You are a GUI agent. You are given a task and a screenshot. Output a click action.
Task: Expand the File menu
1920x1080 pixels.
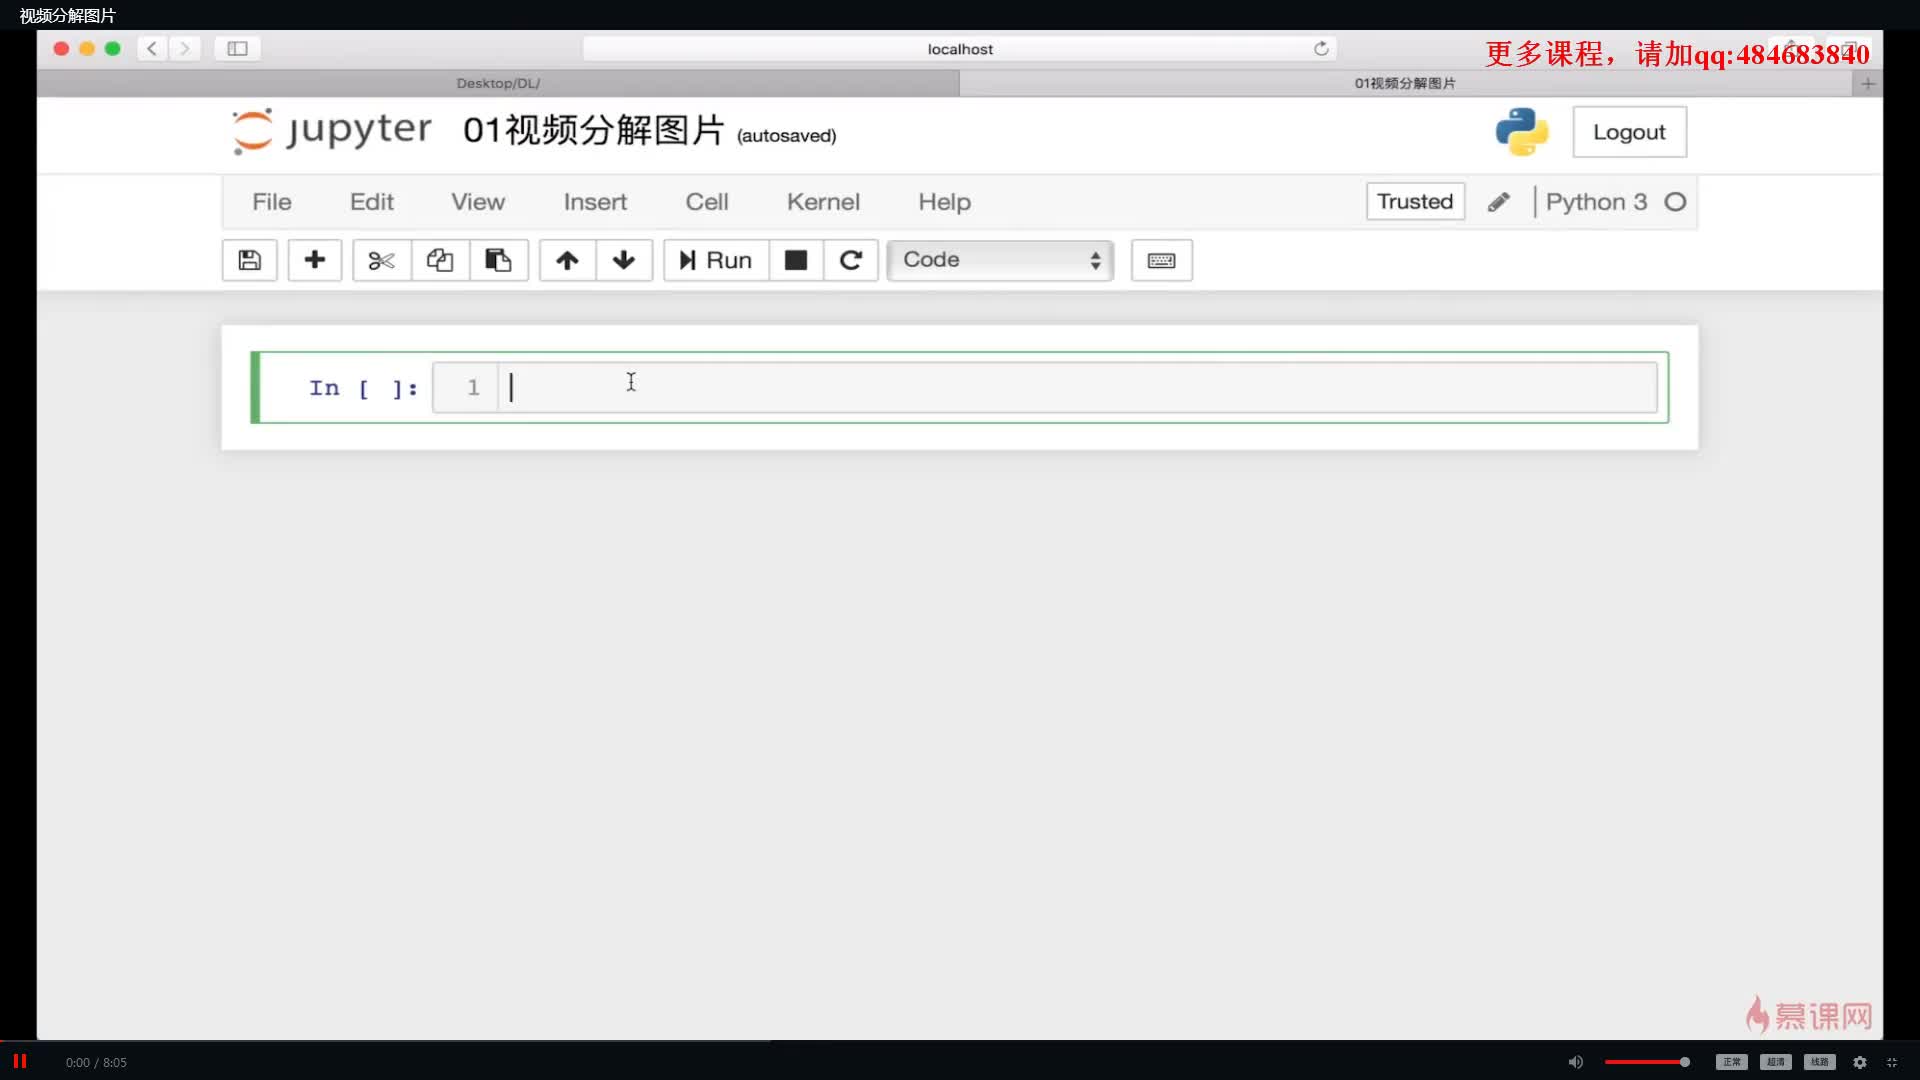coord(273,200)
